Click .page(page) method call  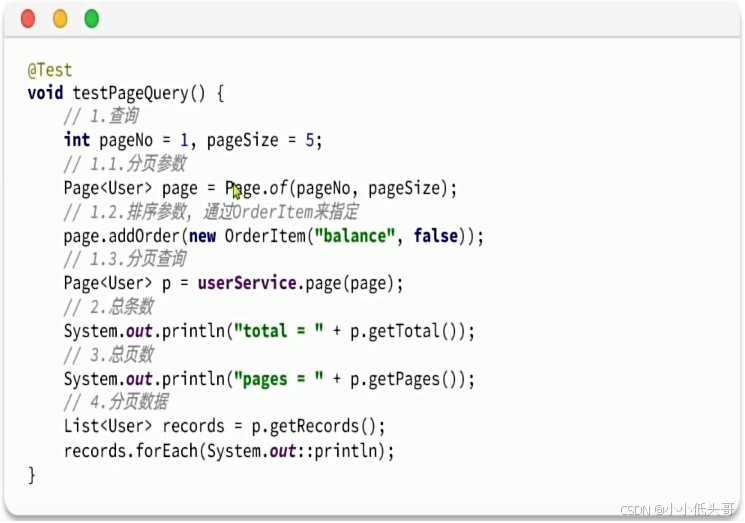(x=346, y=284)
